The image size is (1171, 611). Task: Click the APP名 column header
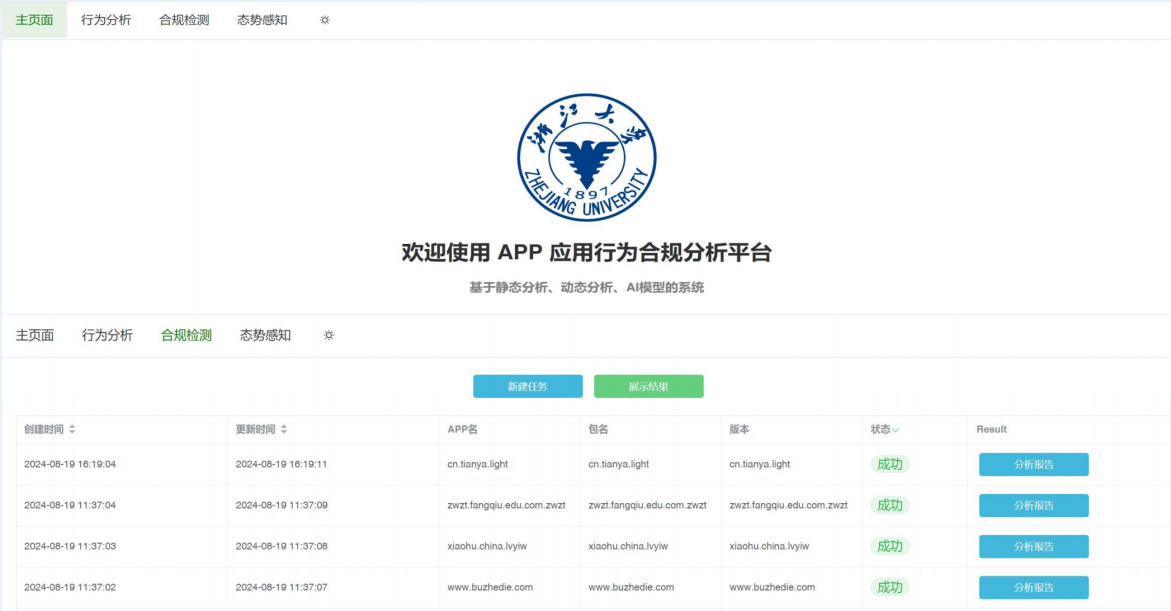tap(462, 429)
